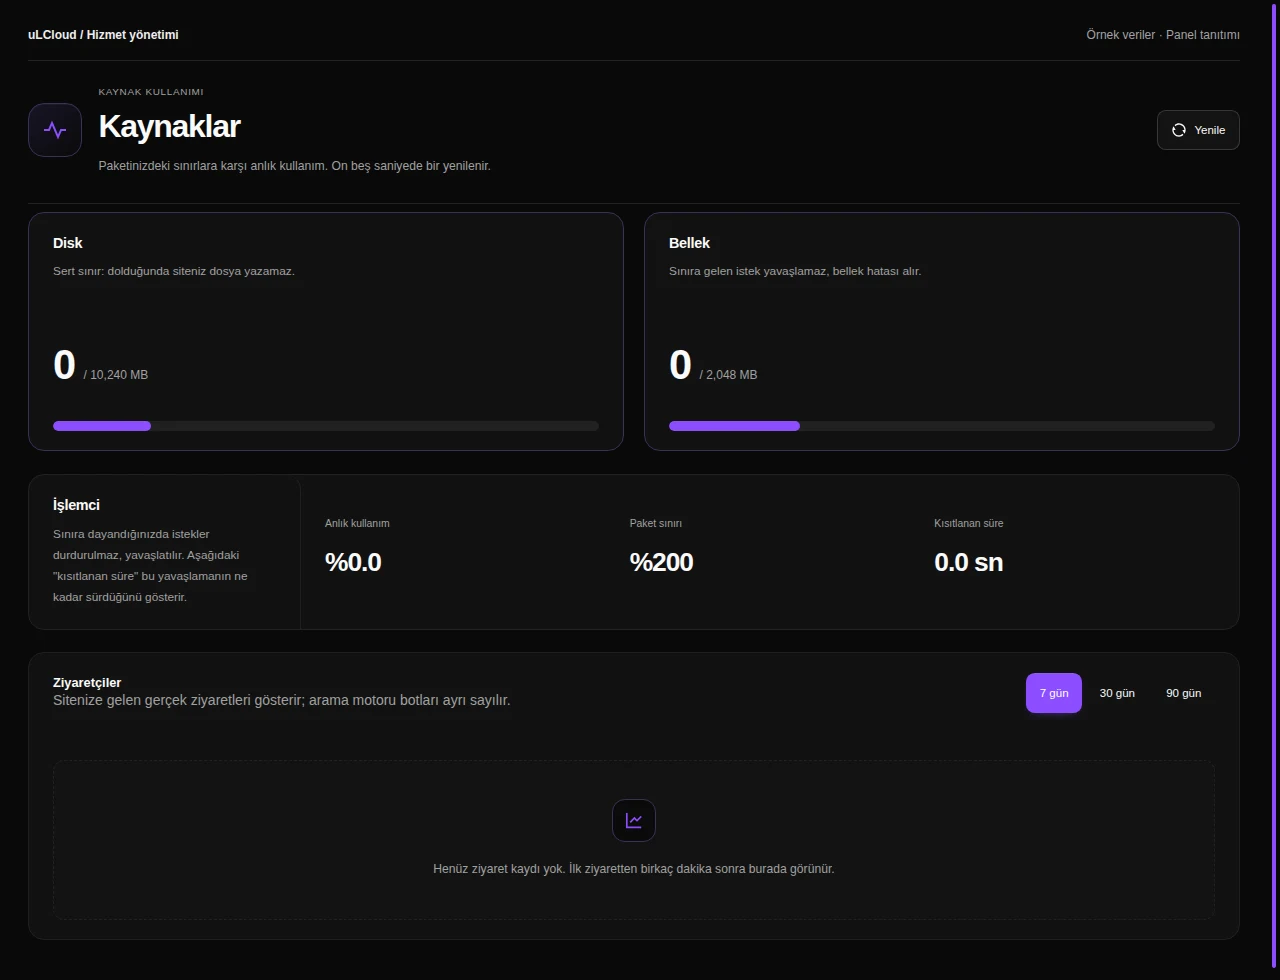This screenshot has width=1280, height=980.
Task: Click the Örnek veriler · Panel tanıtımı text
Action: (x=1163, y=35)
